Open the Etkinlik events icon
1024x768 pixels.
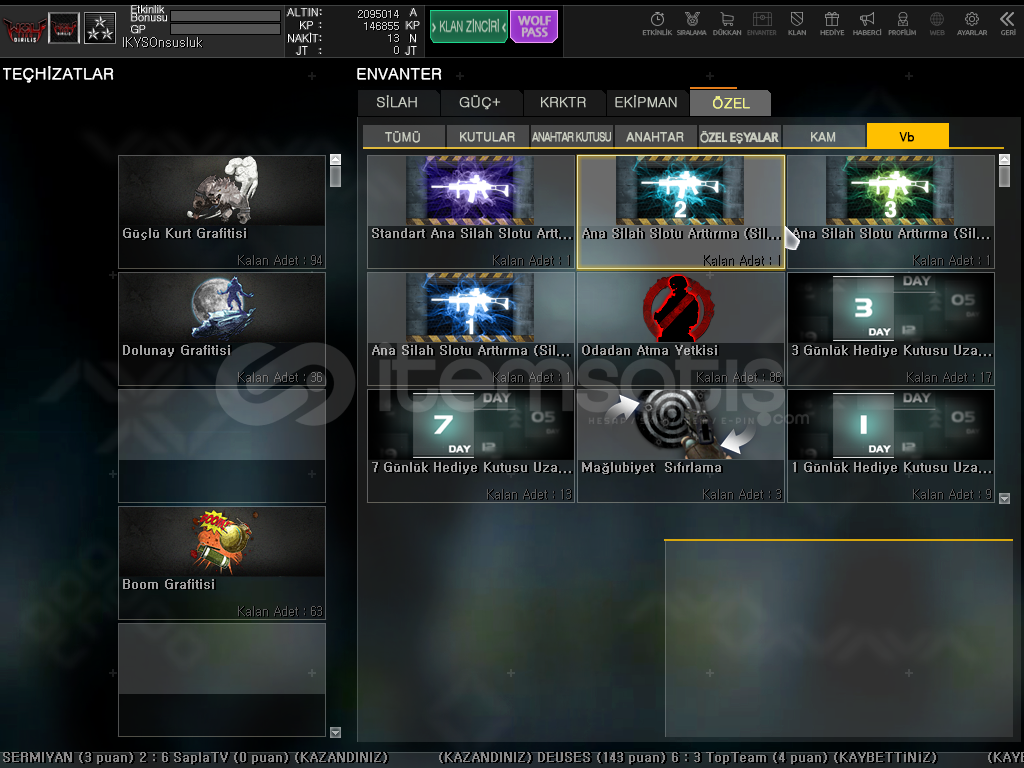[657, 23]
